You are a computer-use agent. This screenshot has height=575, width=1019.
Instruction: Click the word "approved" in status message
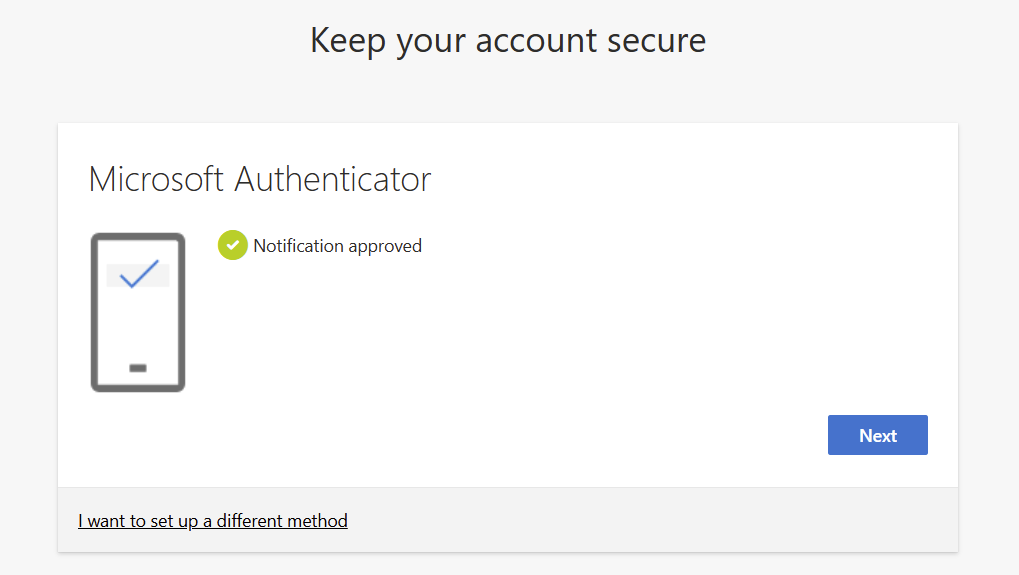click(x=386, y=246)
